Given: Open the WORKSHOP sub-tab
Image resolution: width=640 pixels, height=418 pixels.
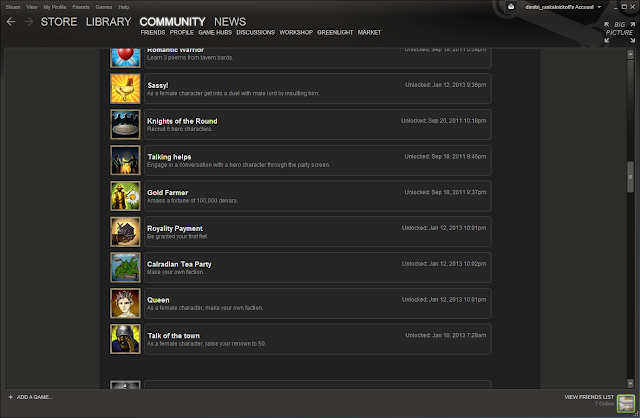Looking at the screenshot, I should point(296,32).
